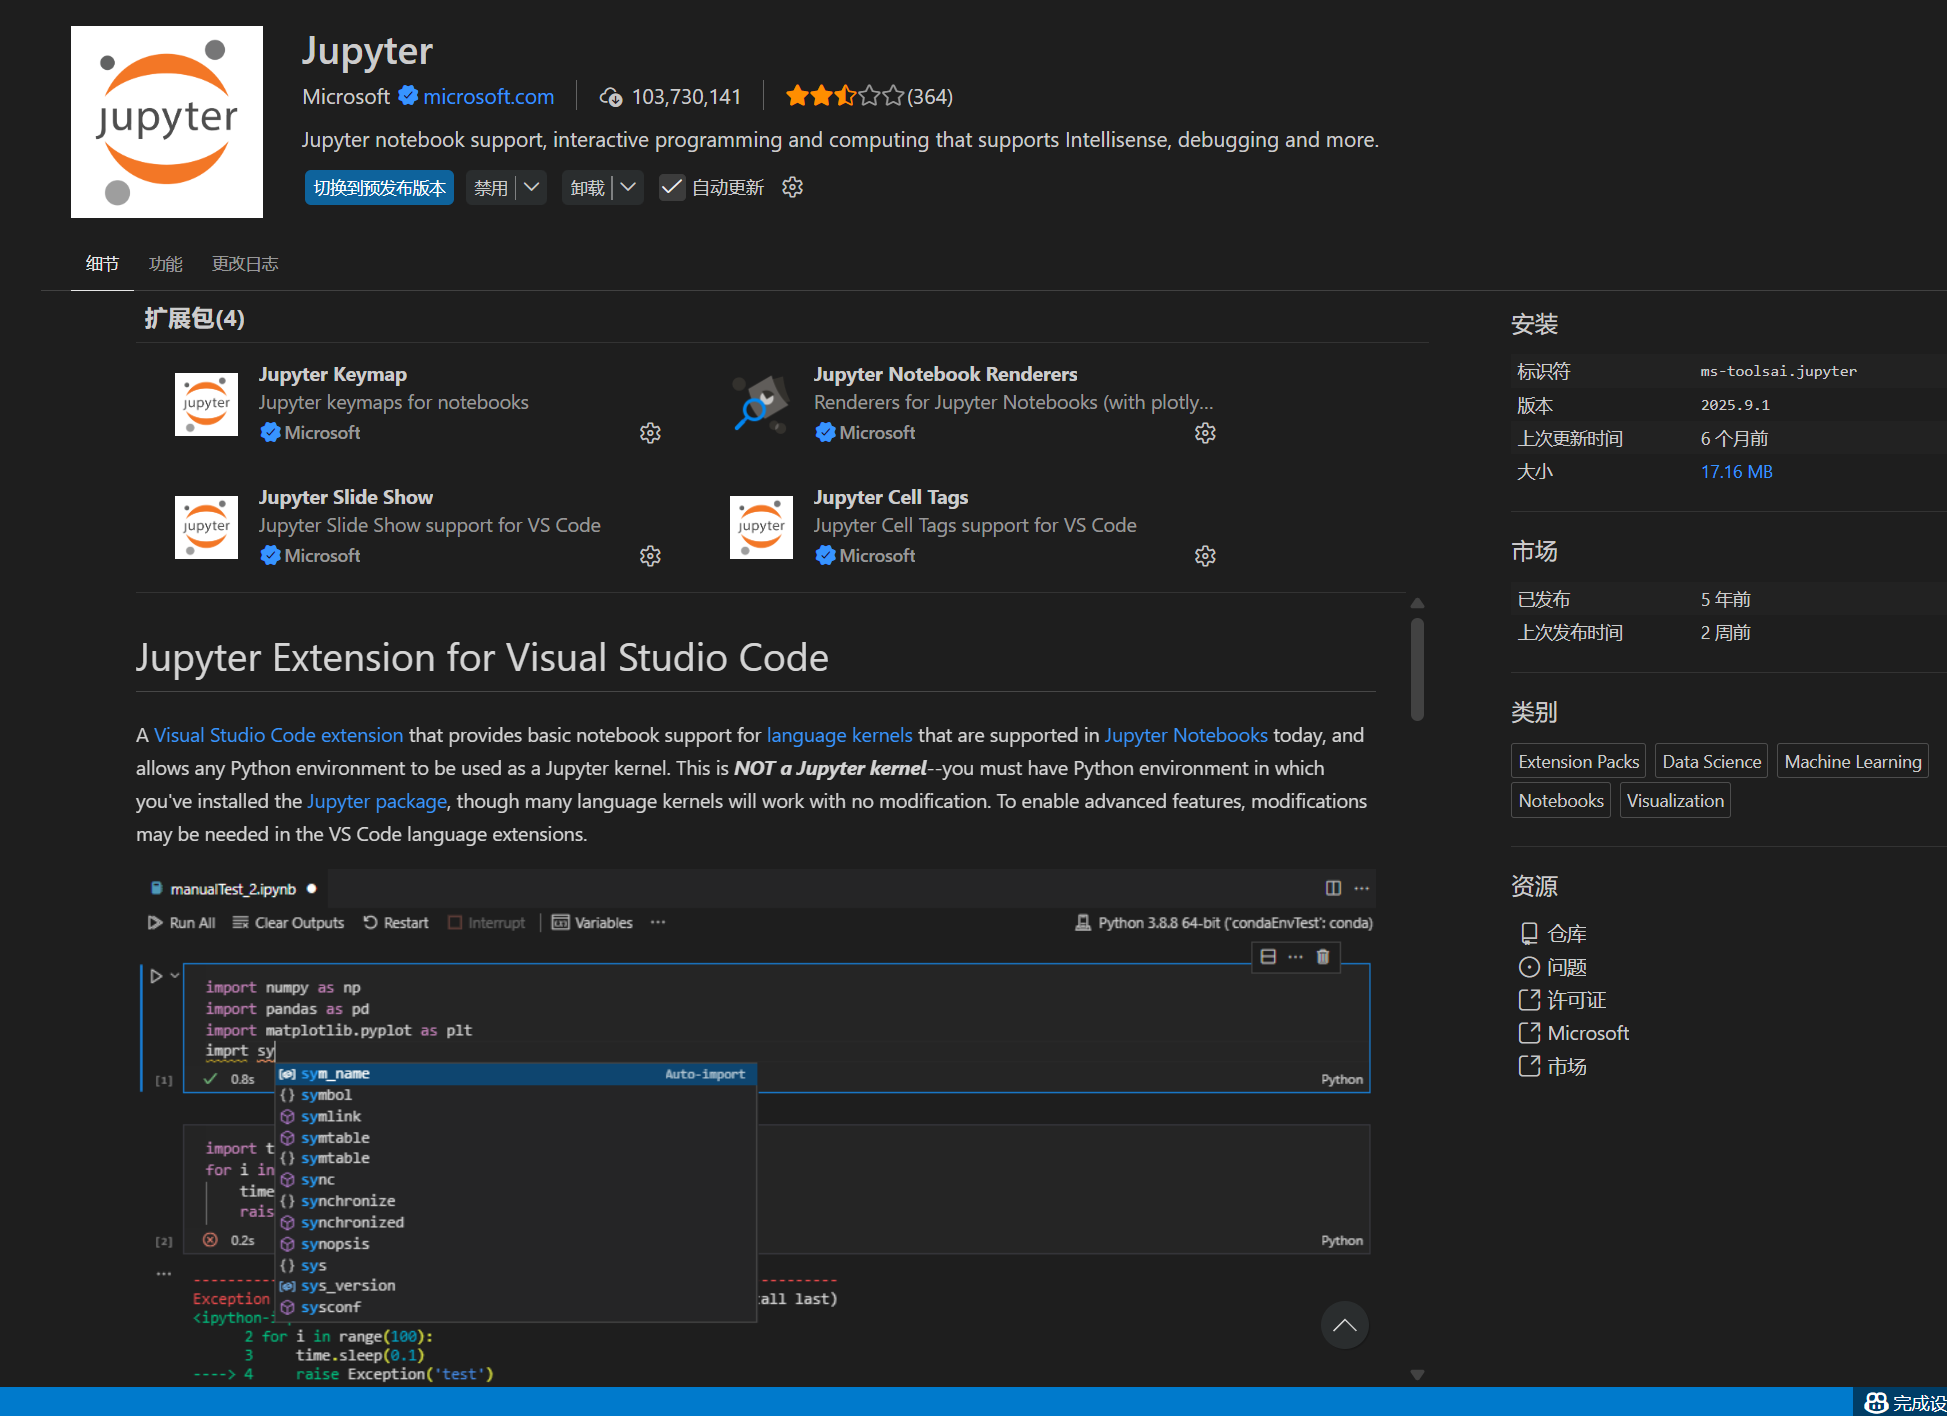
Task: Open the microsoft.com publisher link
Action: [488, 96]
